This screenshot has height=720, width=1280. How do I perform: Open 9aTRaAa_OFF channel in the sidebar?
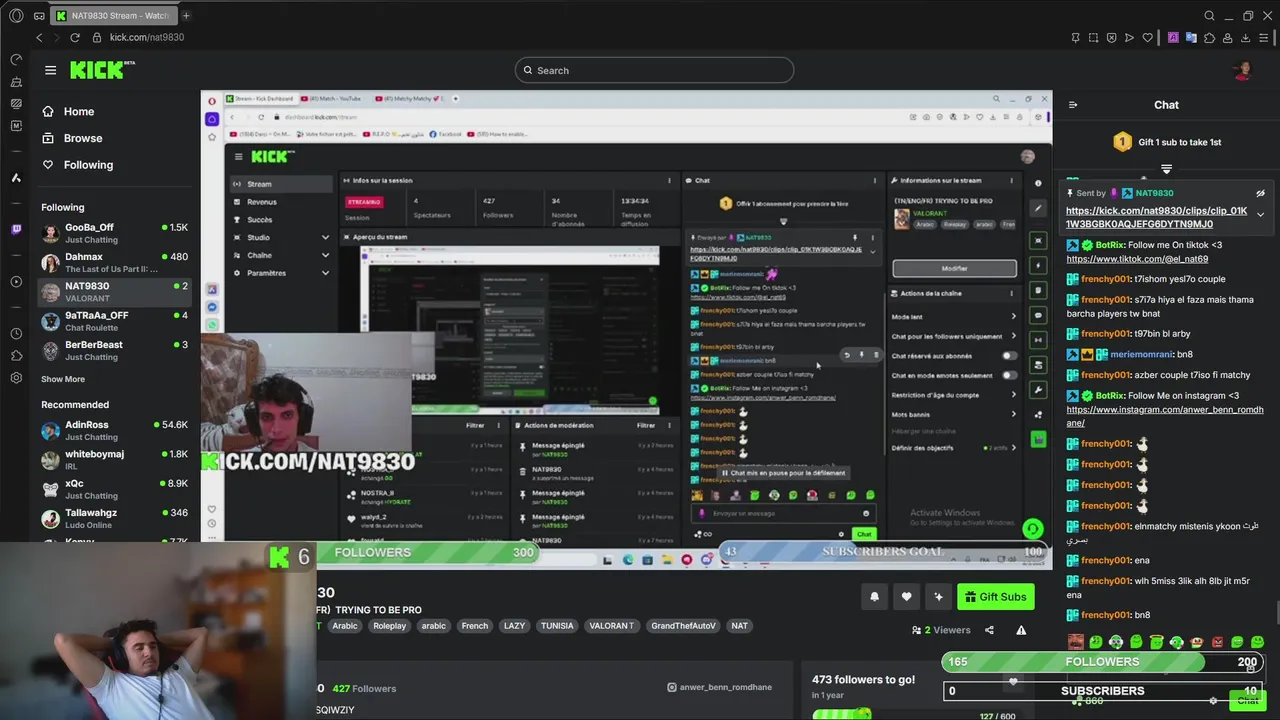114,321
